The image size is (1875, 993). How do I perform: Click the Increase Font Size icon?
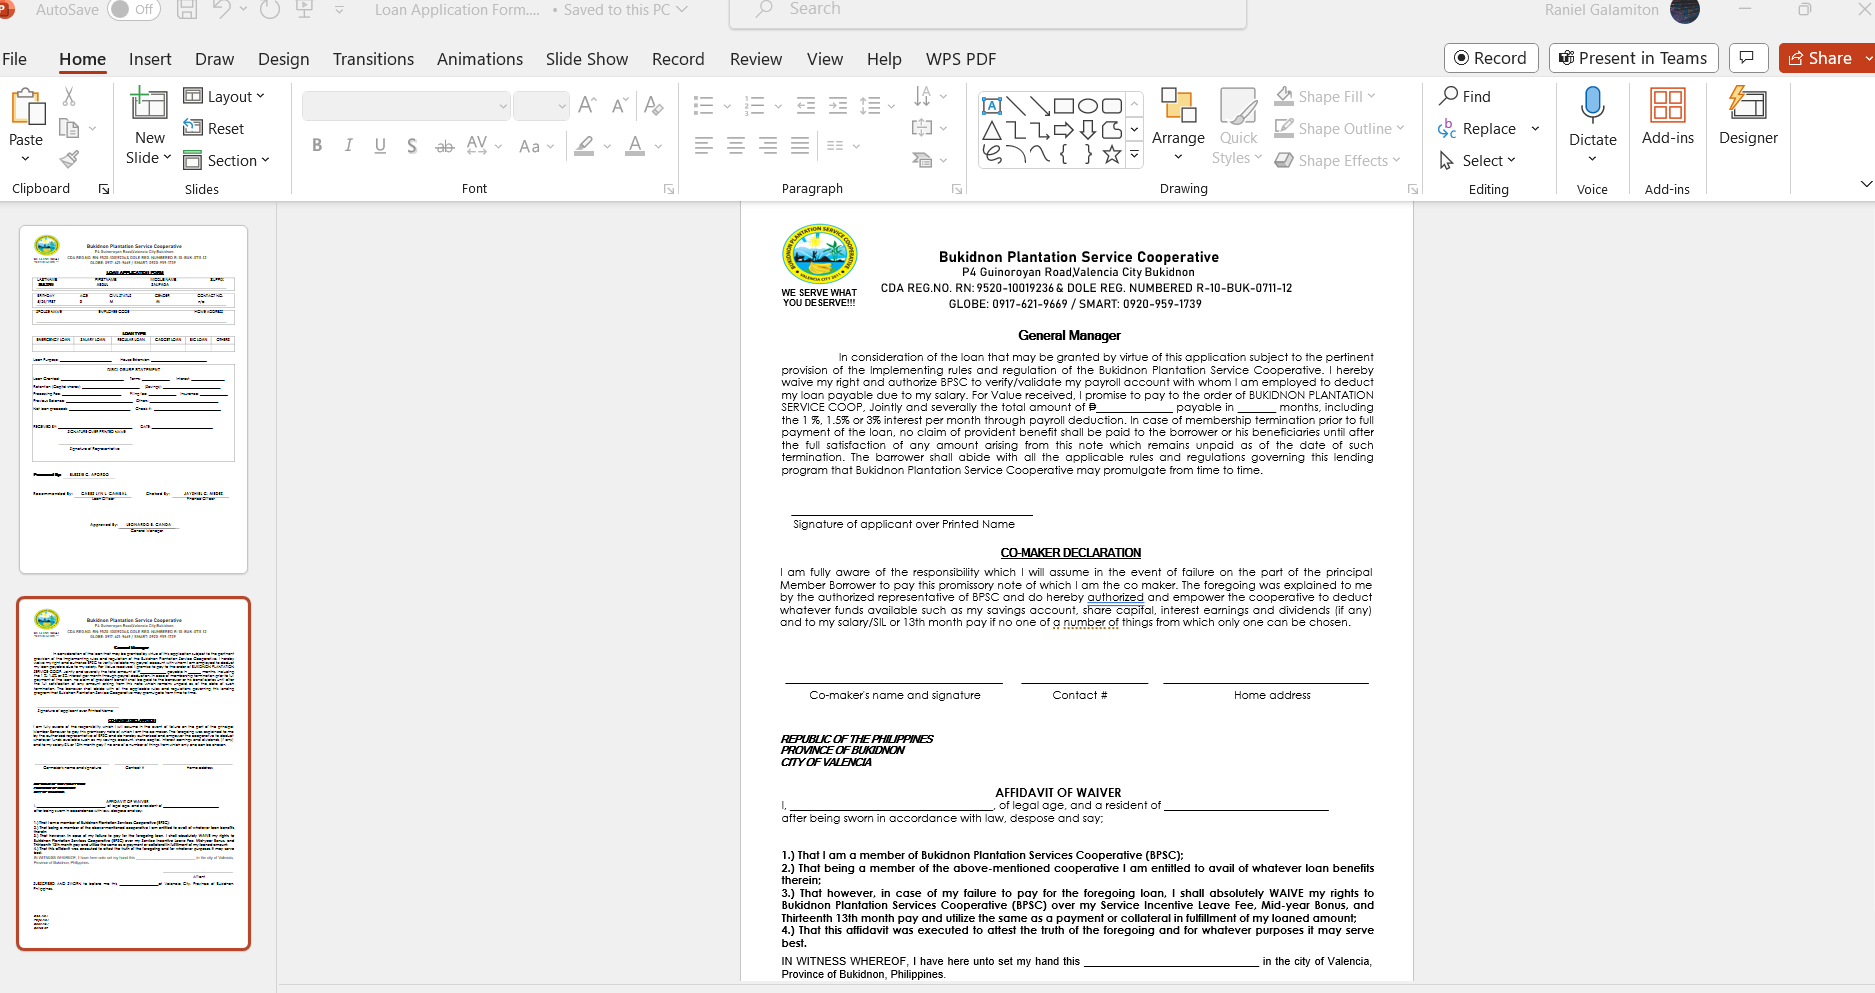point(587,103)
